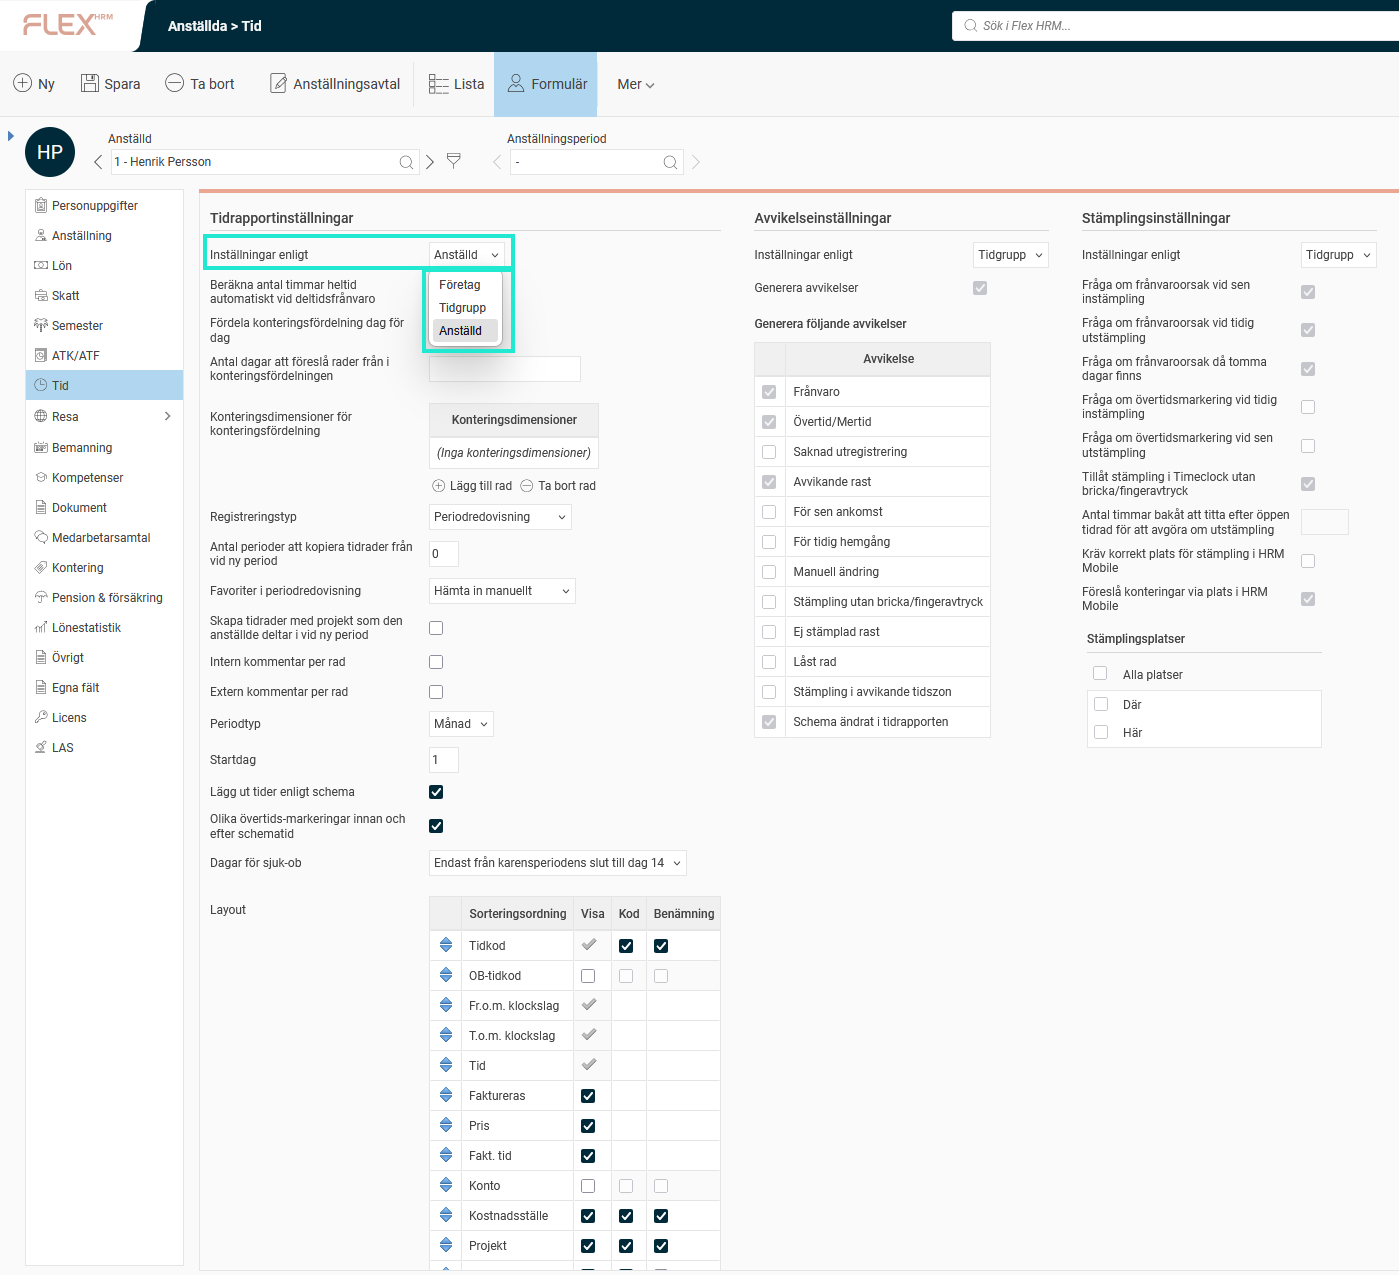Switch to Lista view

[456, 84]
